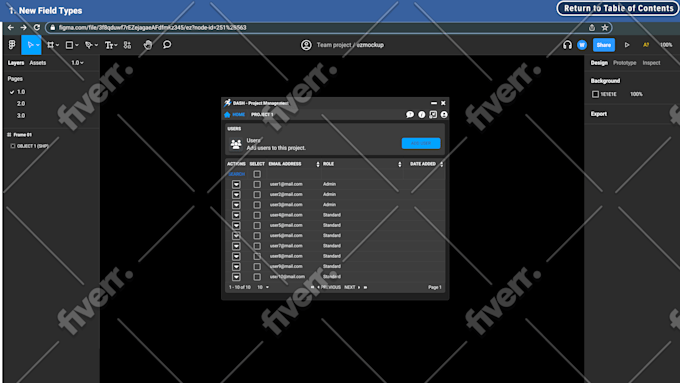680x383 pixels.
Task: Bookmark page with star icon
Action: (x=605, y=27)
